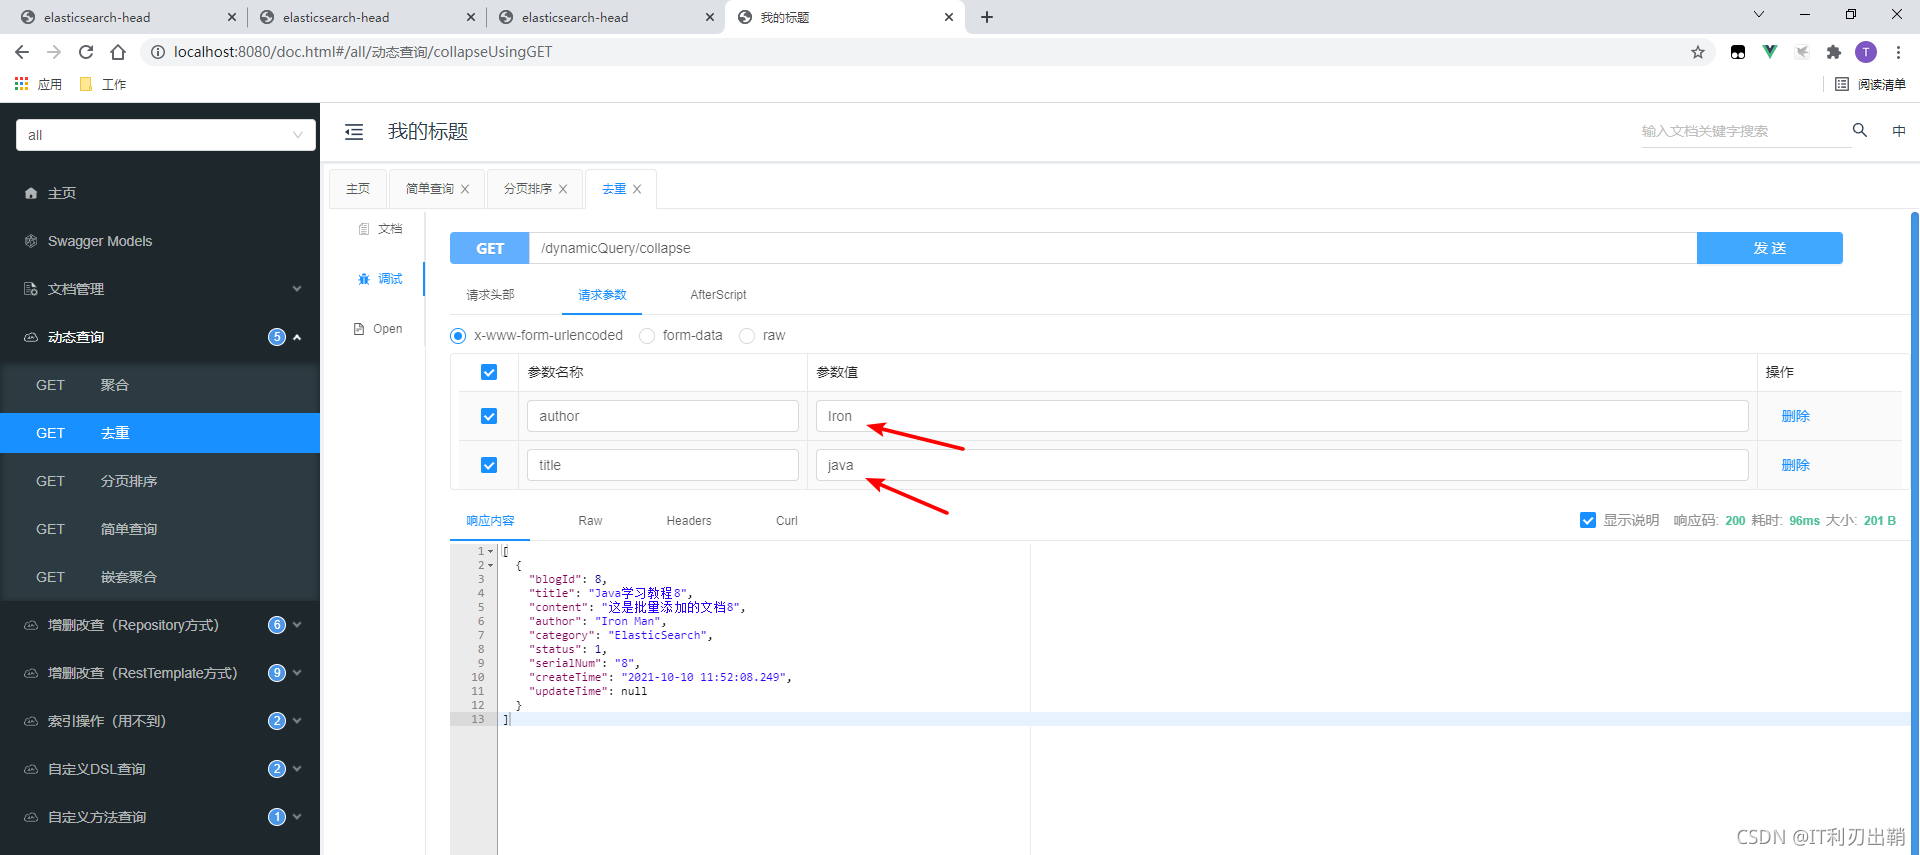
Task: Switch to the 请求头部 tab
Action: (490, 295)
